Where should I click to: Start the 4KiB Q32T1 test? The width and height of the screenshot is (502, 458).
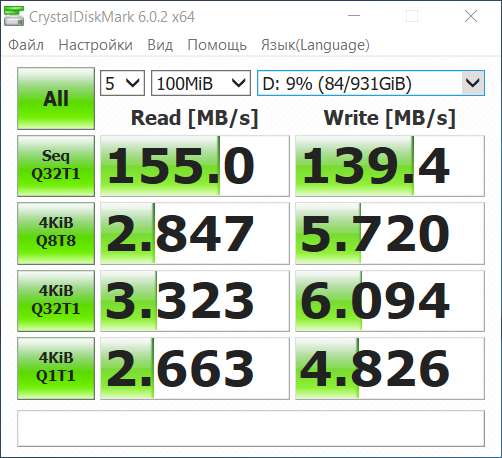pyautogui.click(x=56, y=301)
